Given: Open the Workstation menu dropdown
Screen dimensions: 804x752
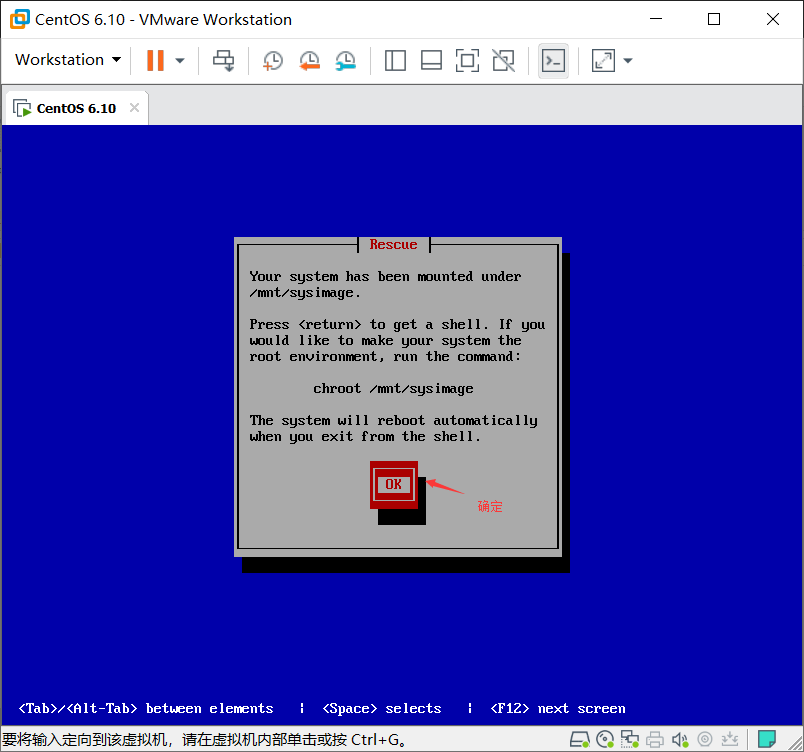Looking at the screenshot, I should click(x=68, y=60).
